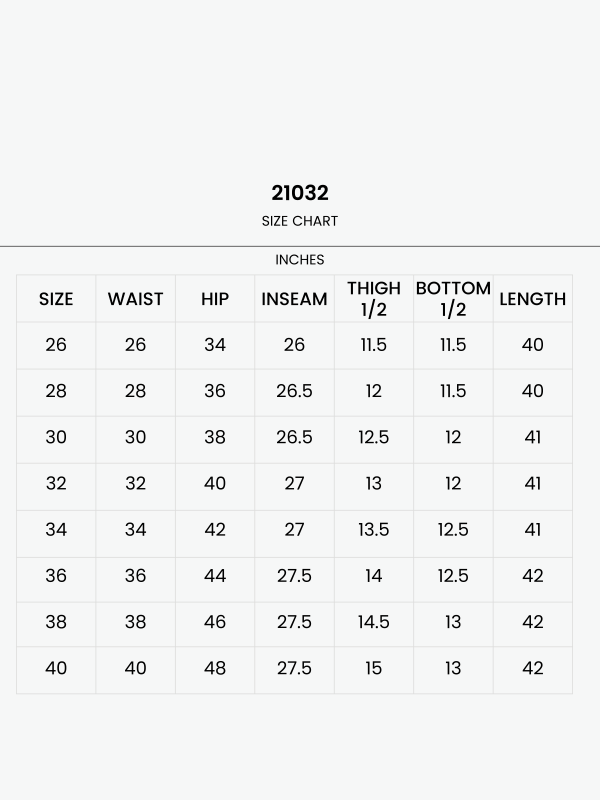Click the 21032 product number heading
The width and height of the screenshot is (600, 800).
pos(299,193)
